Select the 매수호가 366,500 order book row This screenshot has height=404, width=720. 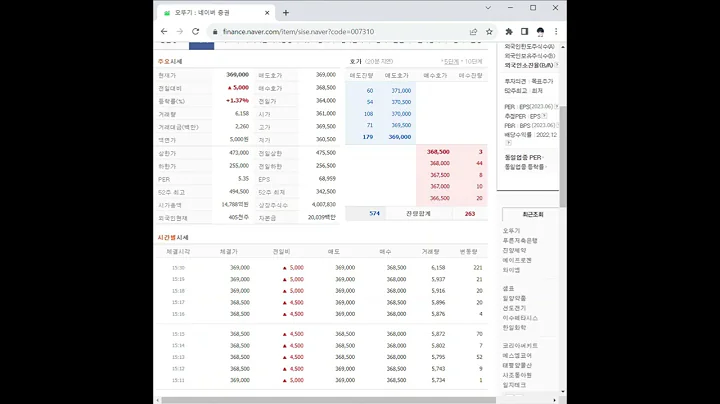(452, 198)
